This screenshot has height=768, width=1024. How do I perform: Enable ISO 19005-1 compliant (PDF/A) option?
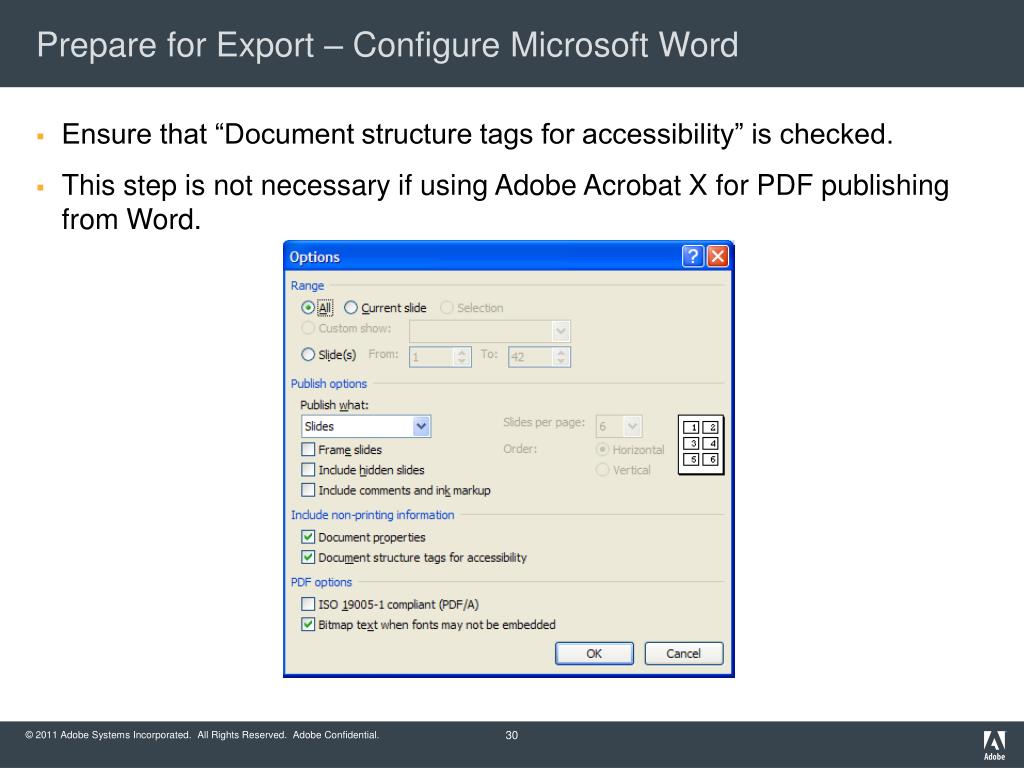[x=308, y=604]
